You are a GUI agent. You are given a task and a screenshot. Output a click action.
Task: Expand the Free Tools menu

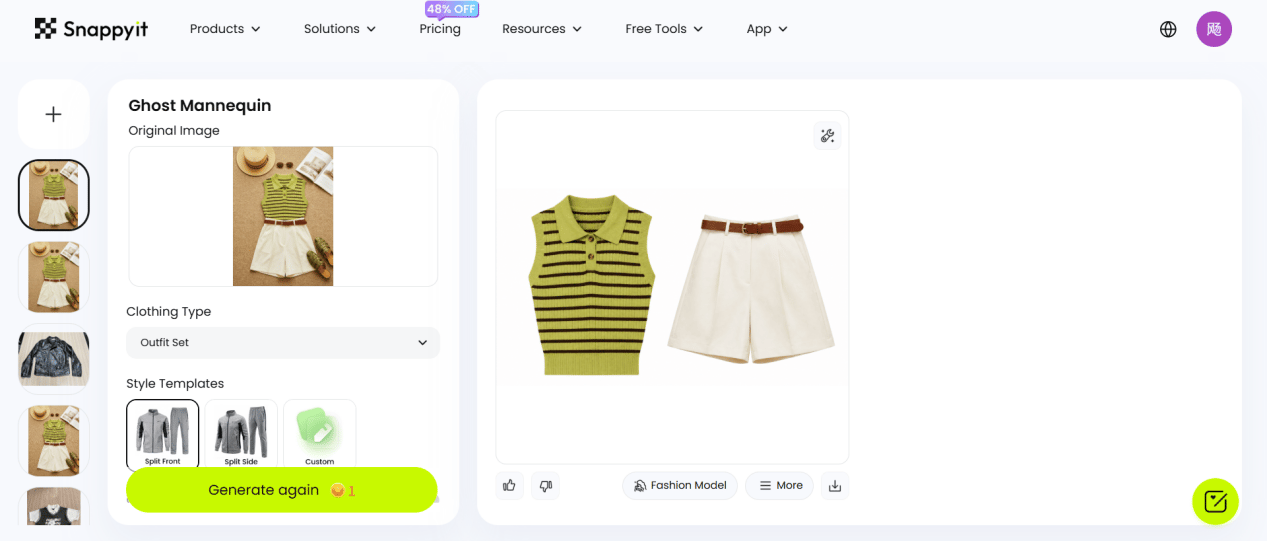(664, 29)
